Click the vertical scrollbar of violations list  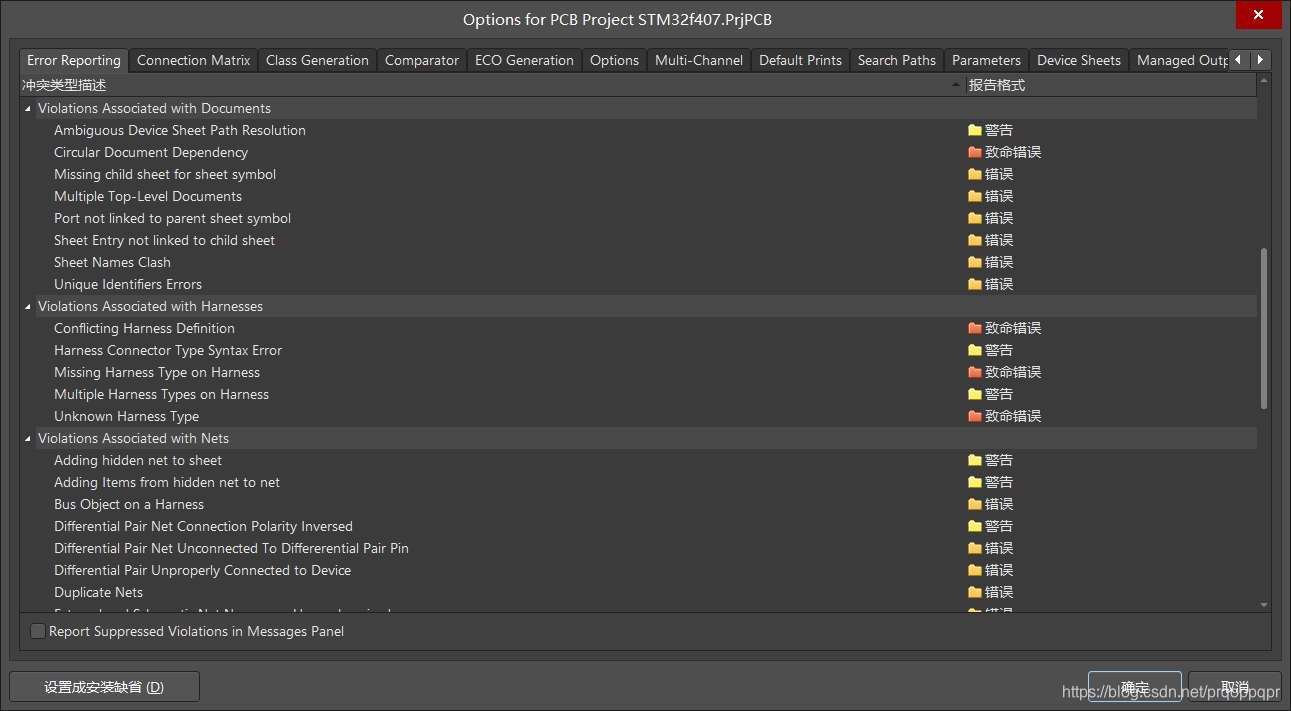(1264, 328)
